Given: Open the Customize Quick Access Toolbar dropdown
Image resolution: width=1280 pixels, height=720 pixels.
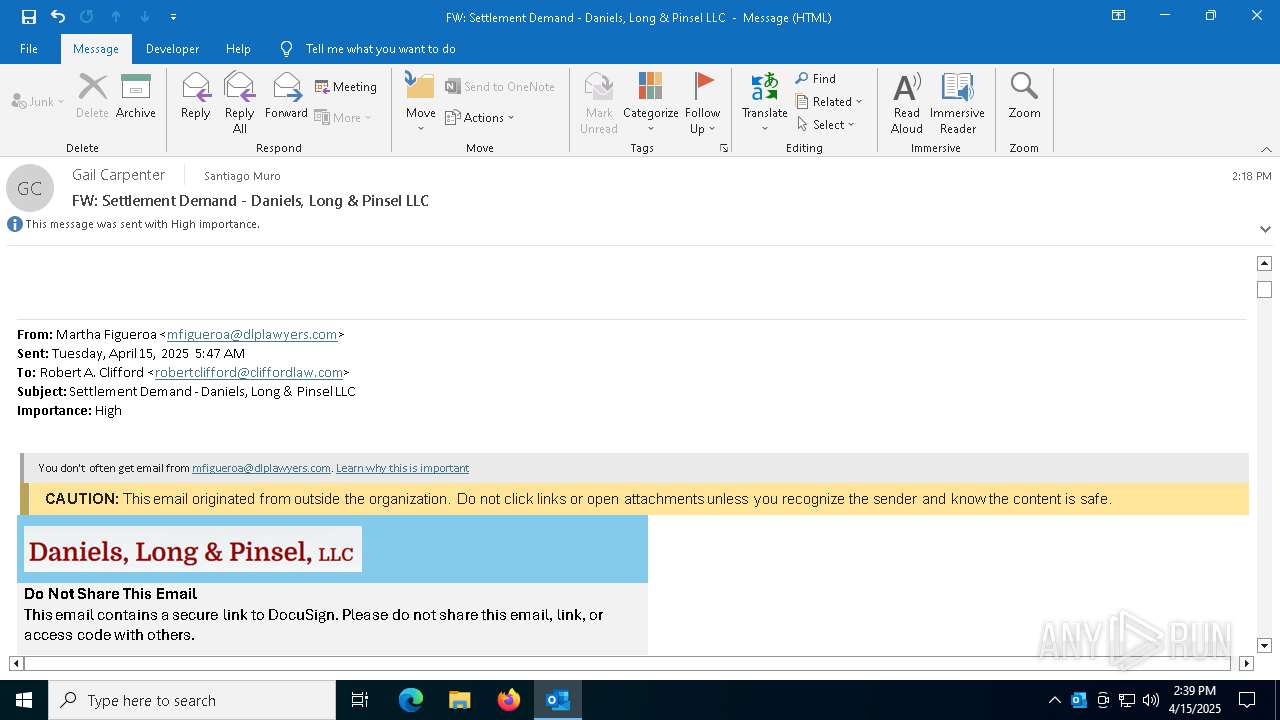Looking at the screenshot, I should (x=174, y=16).
